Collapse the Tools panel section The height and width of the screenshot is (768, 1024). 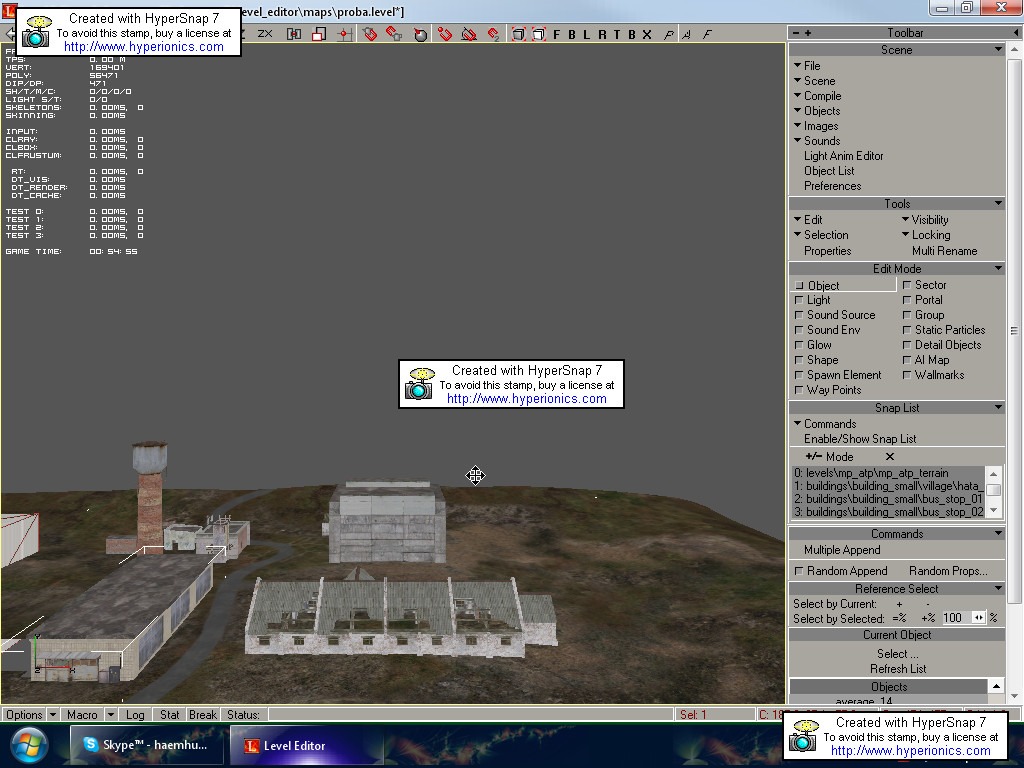pos(998,204)
